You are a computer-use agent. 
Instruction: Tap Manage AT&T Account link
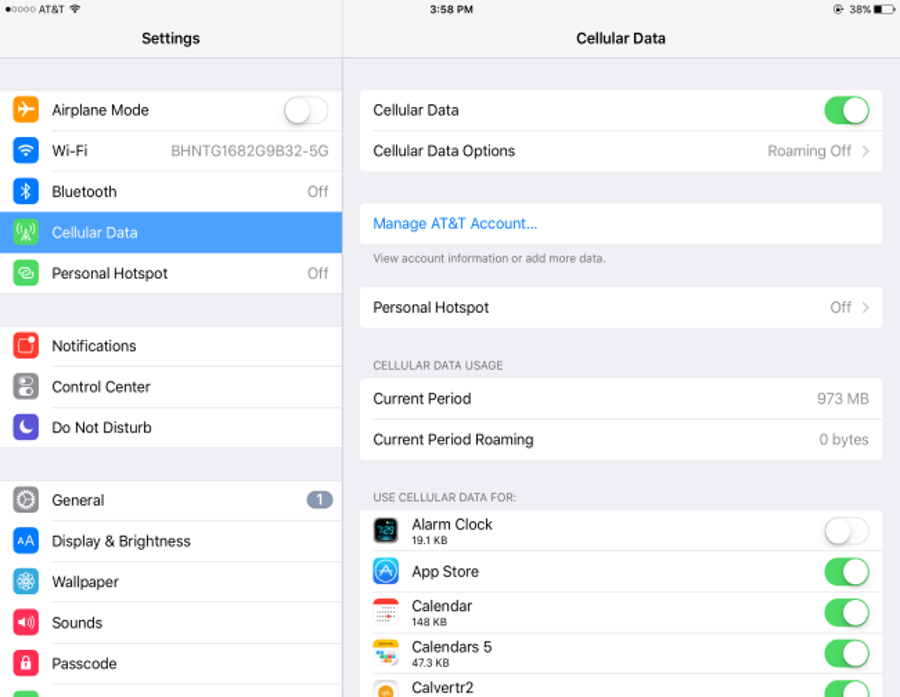tap(455, 223)
